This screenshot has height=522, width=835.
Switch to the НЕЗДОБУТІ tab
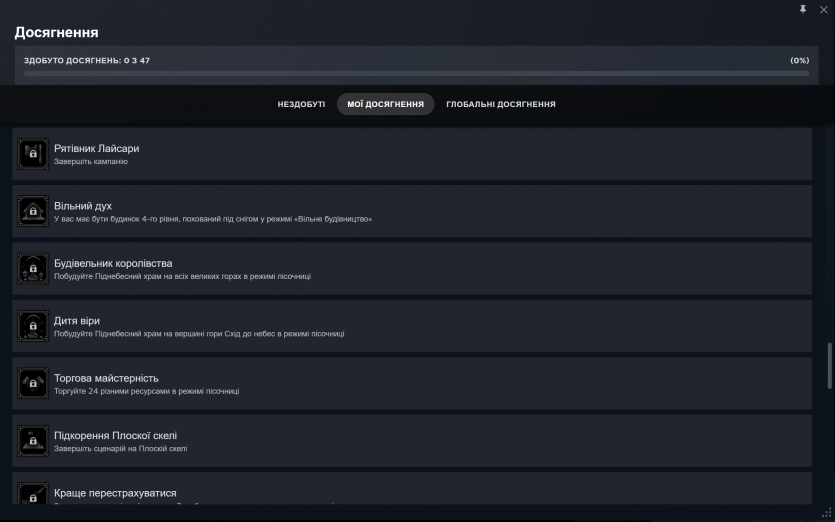301,104
